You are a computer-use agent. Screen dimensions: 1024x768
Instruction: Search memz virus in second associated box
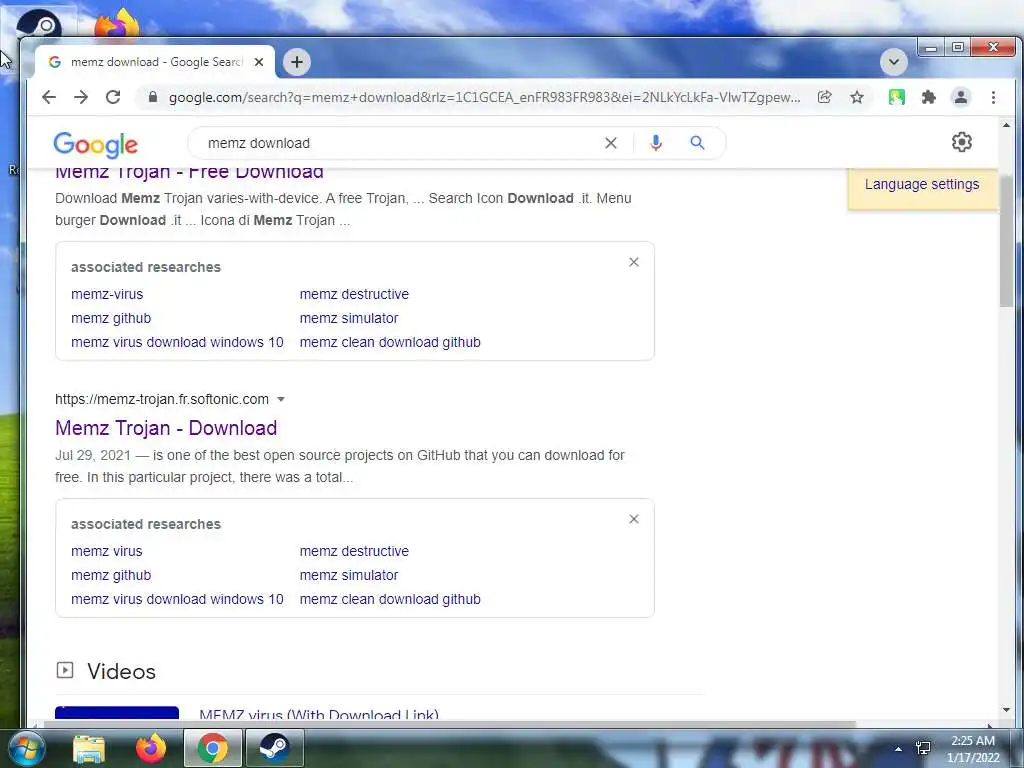pos(106,551)
